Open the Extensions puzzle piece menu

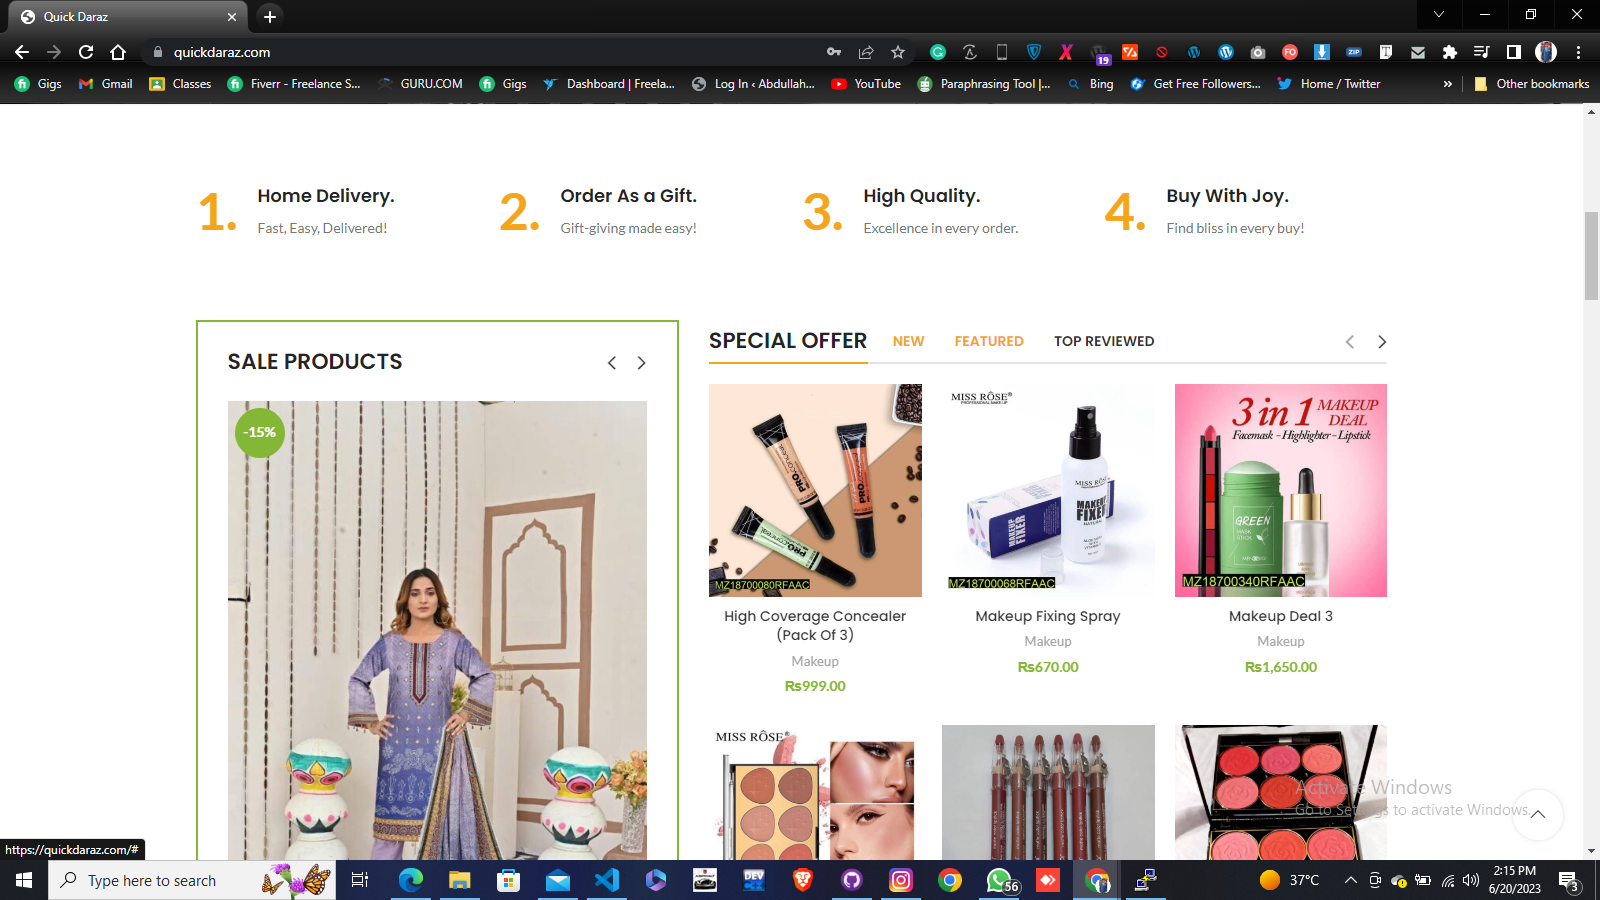(1450, 52)
